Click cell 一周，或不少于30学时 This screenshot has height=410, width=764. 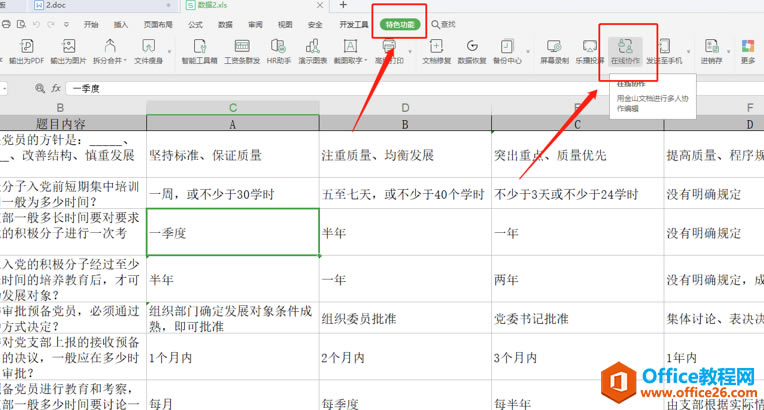pyautogui.click(x=233, y=194)
